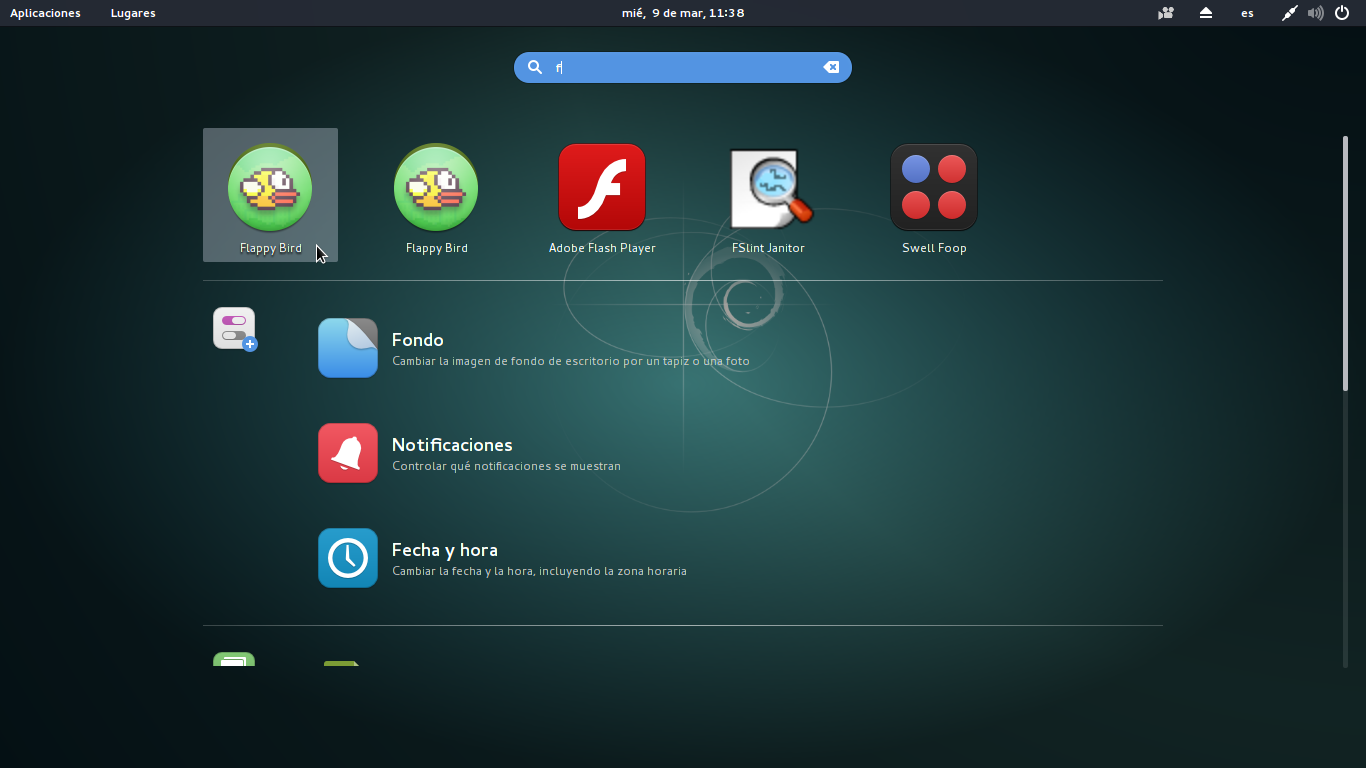Open the clock and calendar dropdown

(683, 13)
